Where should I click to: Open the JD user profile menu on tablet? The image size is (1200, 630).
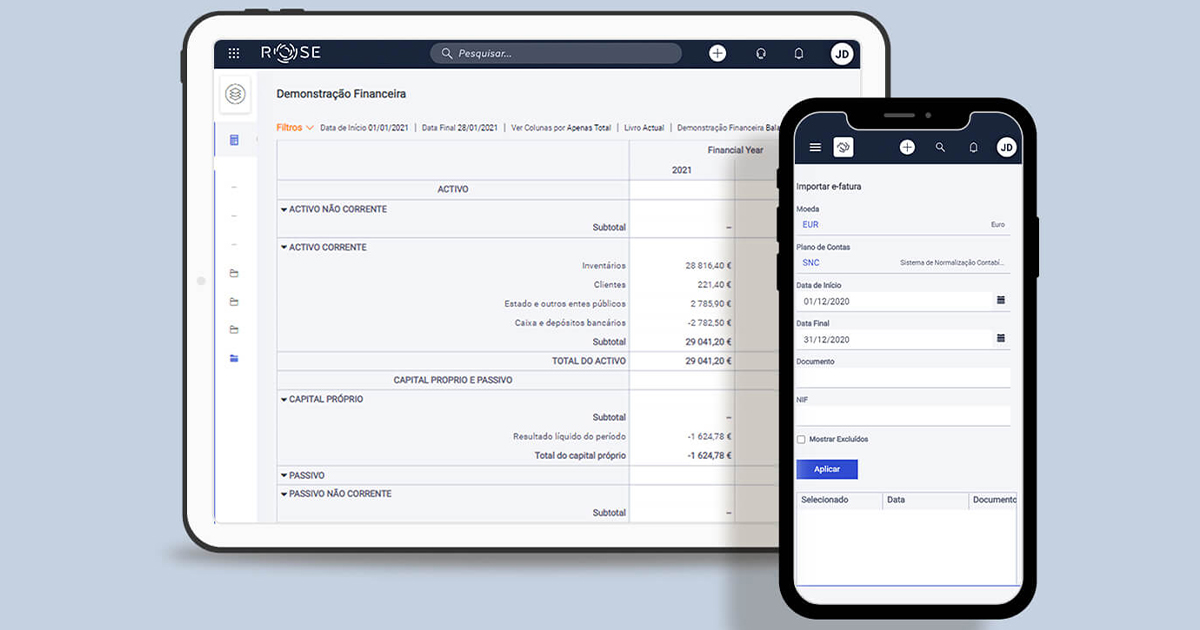(x=842, y=54)
